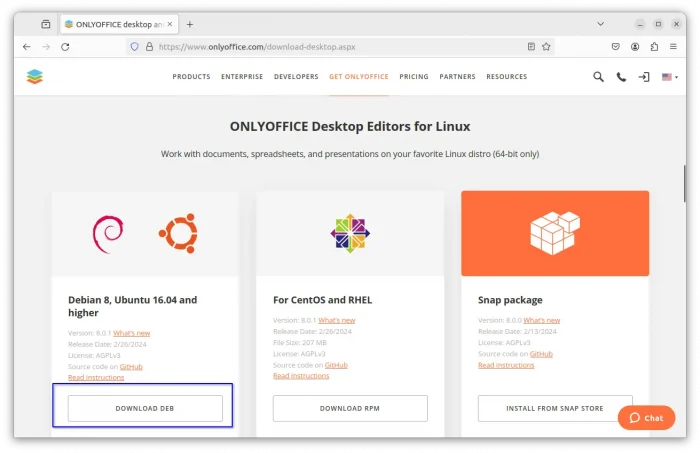Open the site search magnifier icon
The width and height of the screenshot is (700, 453).
(598, 76)
